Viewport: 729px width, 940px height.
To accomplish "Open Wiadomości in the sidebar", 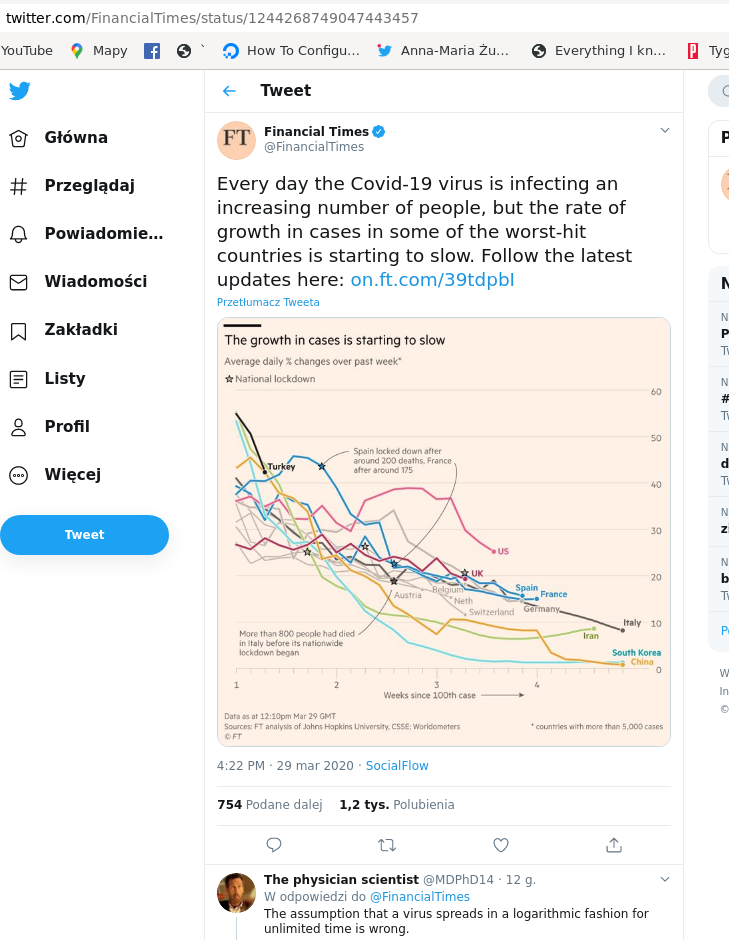I will point(94,282).
